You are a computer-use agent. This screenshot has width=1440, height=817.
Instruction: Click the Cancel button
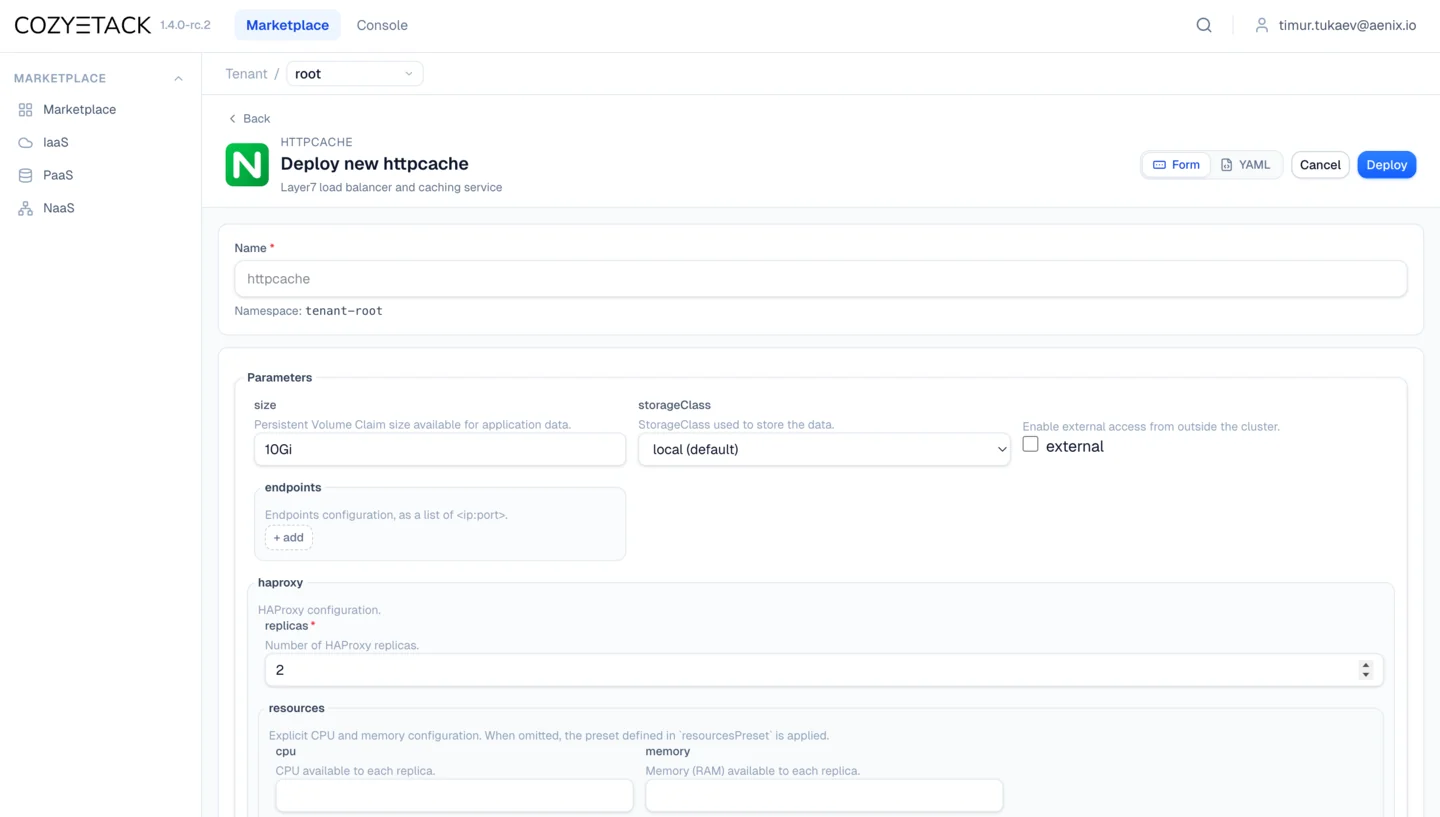(x=1320, y=165)
